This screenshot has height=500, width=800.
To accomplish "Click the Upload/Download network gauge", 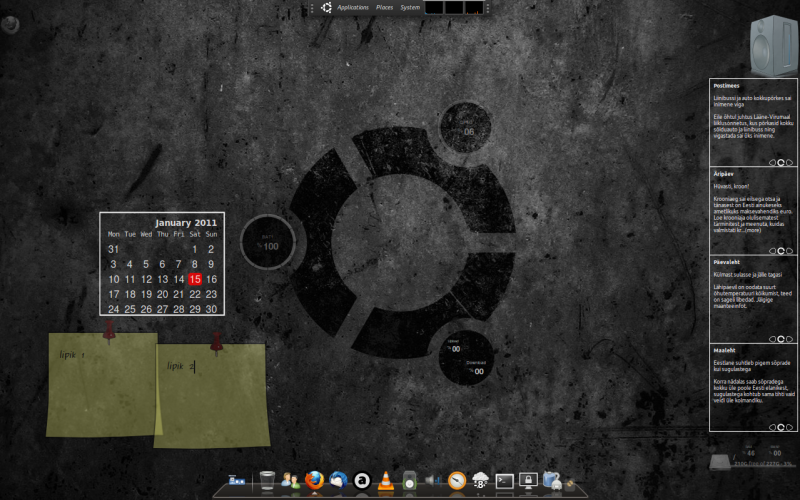I will 466,358.
